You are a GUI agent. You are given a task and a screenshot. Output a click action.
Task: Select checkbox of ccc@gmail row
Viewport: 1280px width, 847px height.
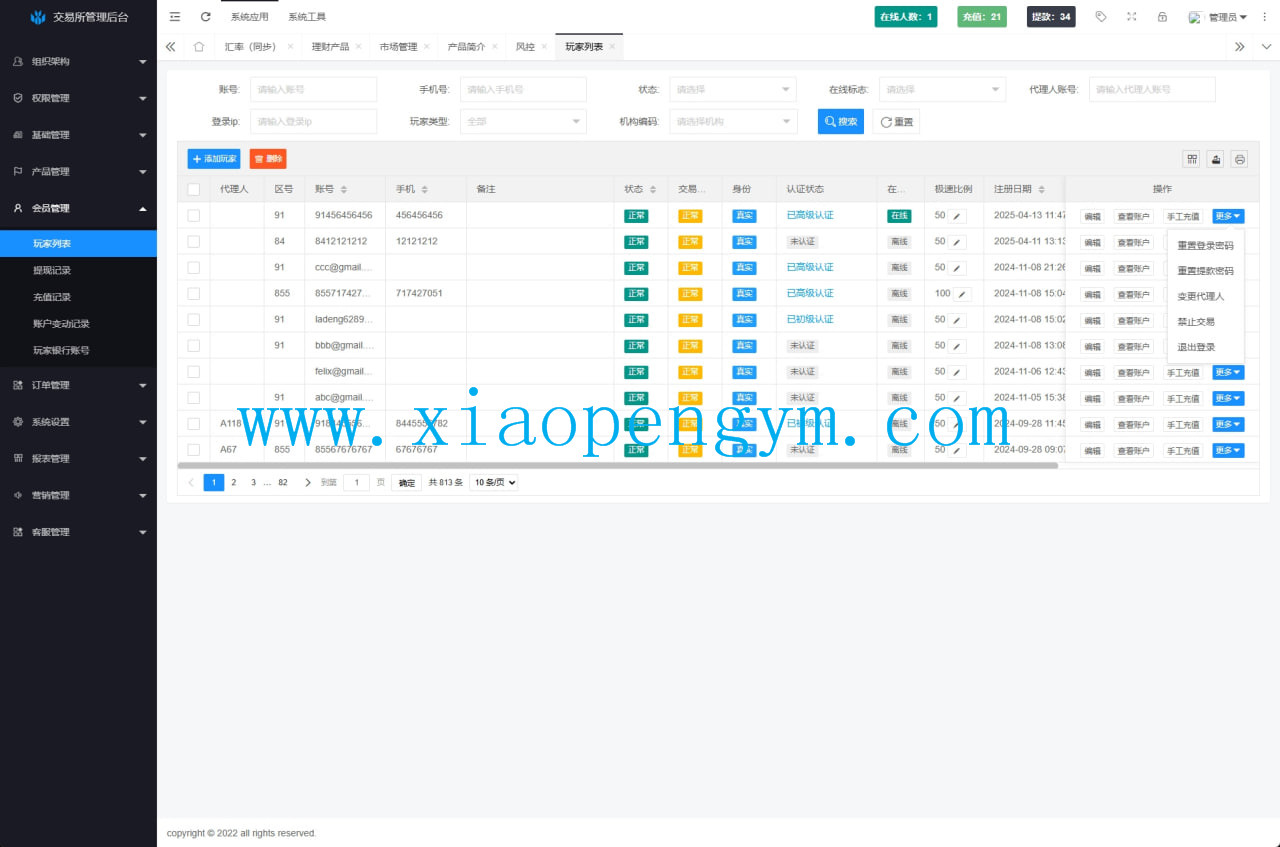pos(194,267)
